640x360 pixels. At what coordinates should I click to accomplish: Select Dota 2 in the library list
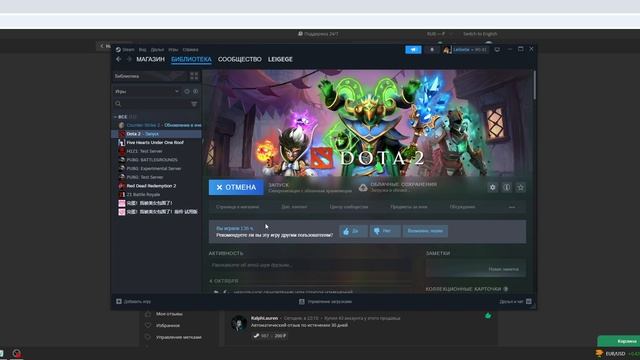point(156,134)
